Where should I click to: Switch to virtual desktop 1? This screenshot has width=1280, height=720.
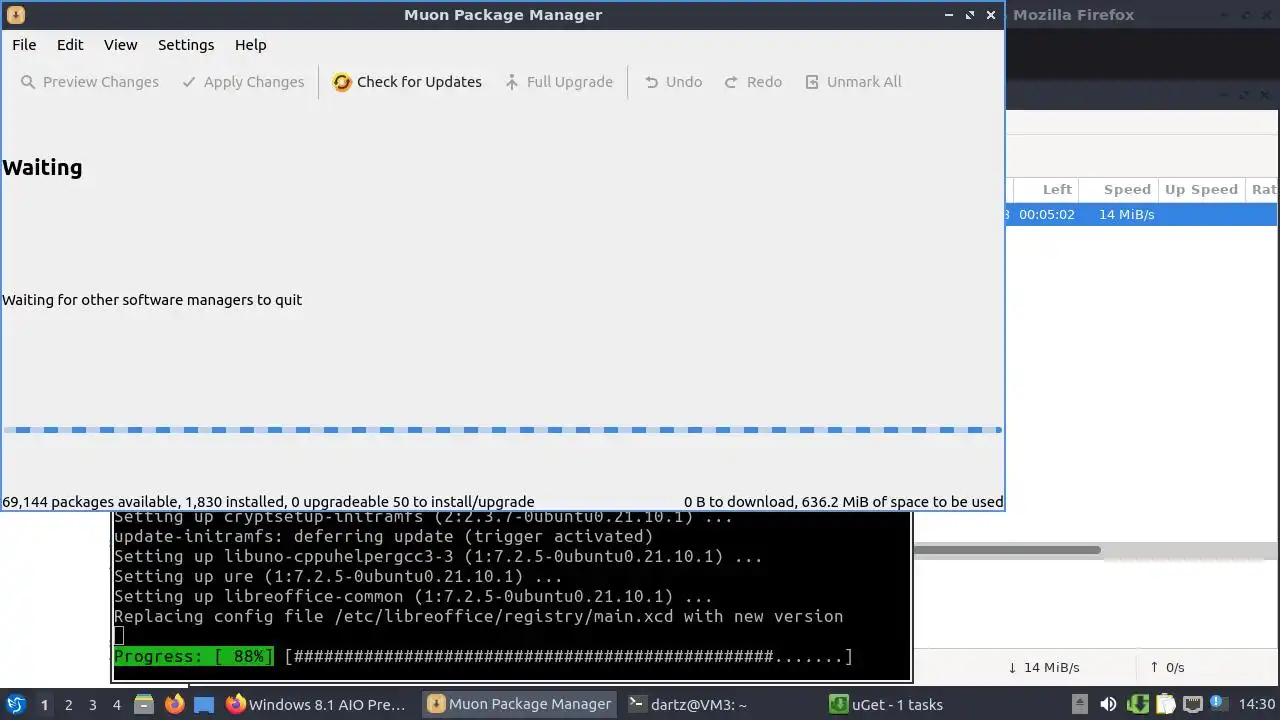coord(44,704)
